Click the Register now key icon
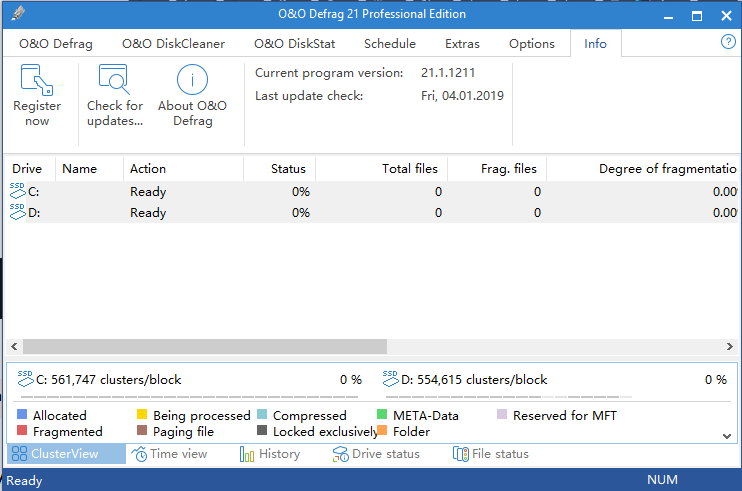Viewport: 742px width, 491px height. click(x=37, y=80)
